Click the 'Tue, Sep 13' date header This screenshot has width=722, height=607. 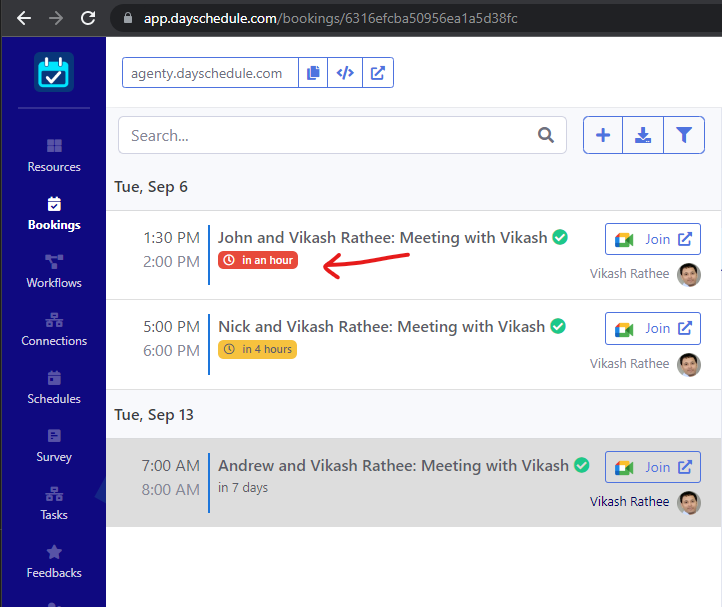point(154,414)
